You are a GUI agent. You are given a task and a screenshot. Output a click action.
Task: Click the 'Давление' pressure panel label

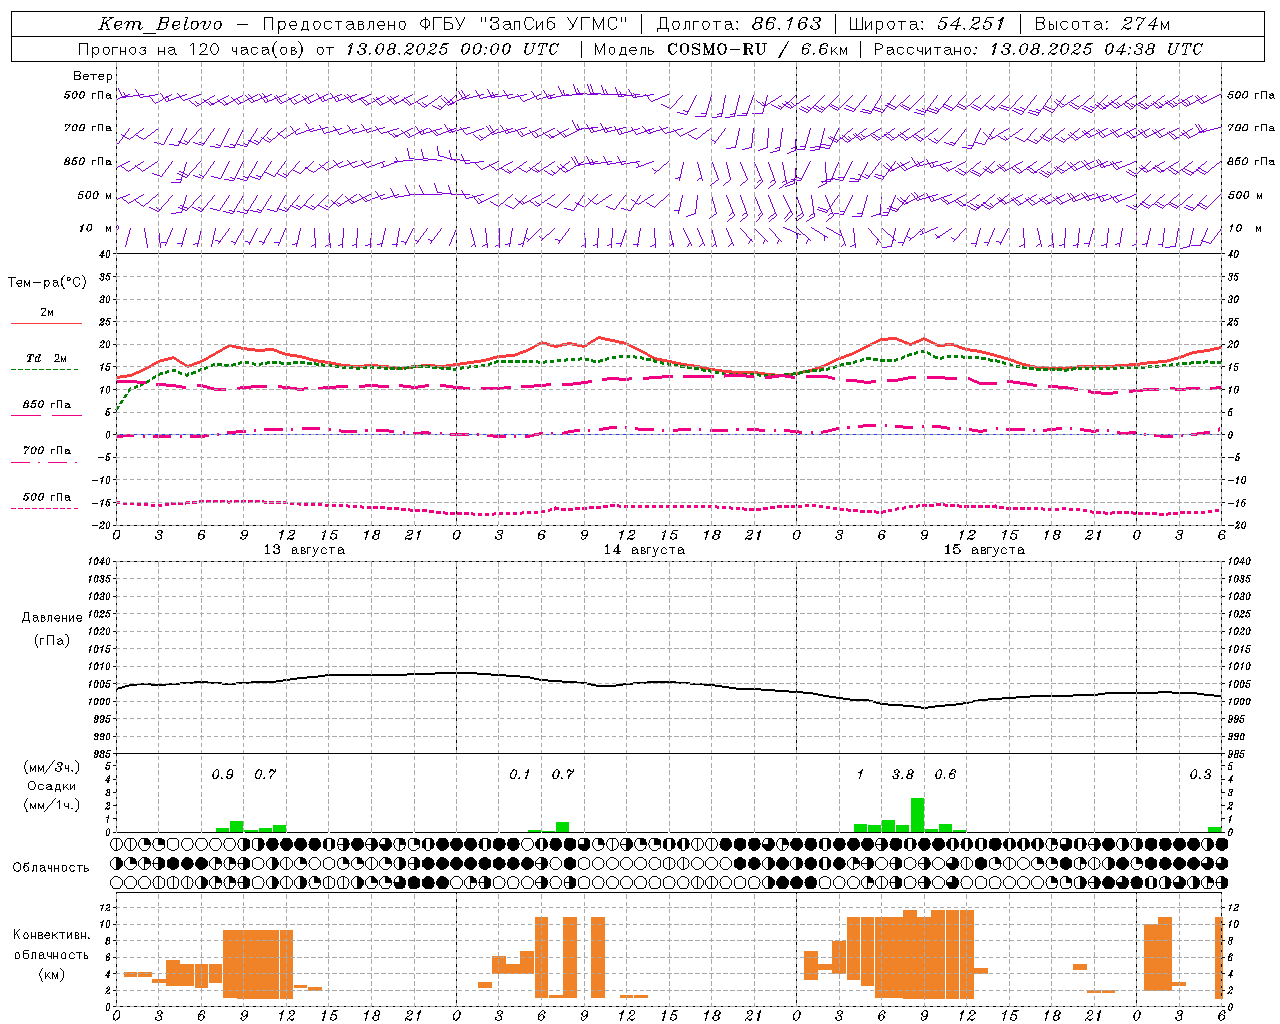[51, 618]
